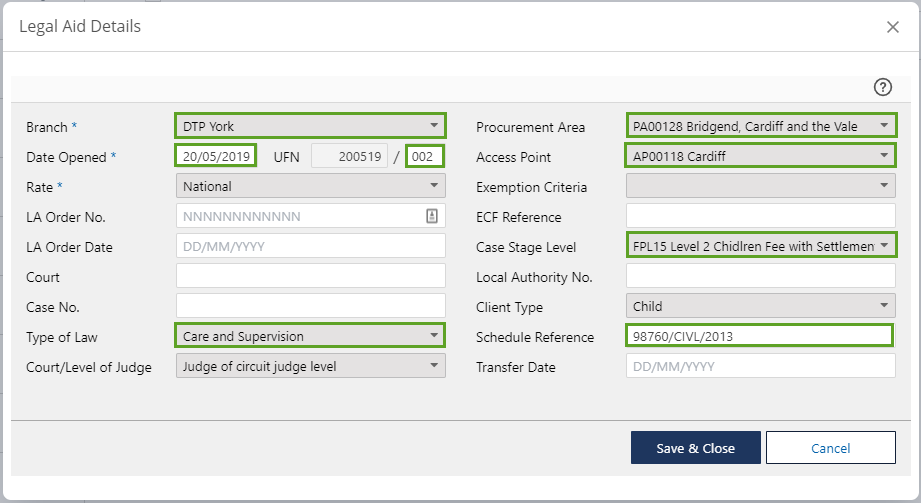Focus the UFN suffix field showing 002
This screenshot has height=503, width=921.
426,156
